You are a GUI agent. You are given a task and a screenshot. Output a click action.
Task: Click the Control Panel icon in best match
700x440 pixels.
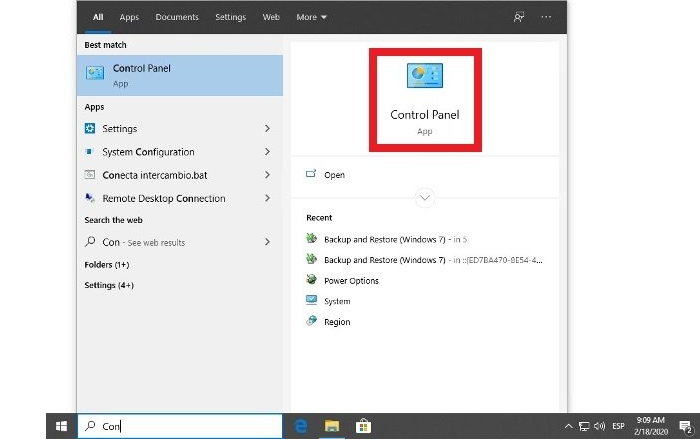(95, 72)
